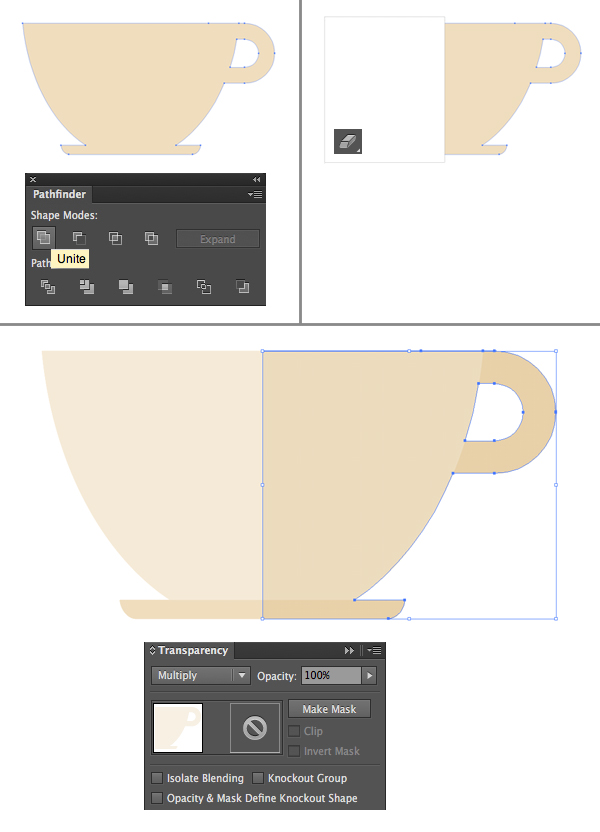Select the Minus Front shape mode
The height and width of the screenshot is (832, 600).
pos(79,238)
